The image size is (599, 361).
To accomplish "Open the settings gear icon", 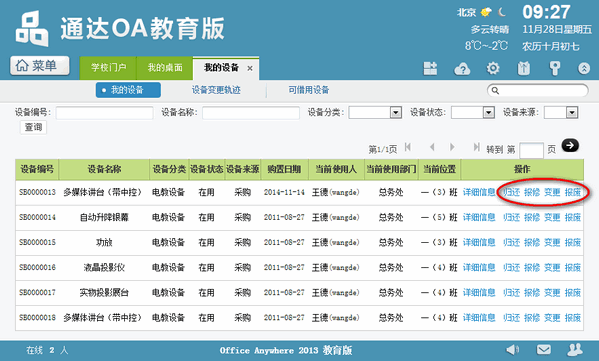I will click(x=493, y=68).
